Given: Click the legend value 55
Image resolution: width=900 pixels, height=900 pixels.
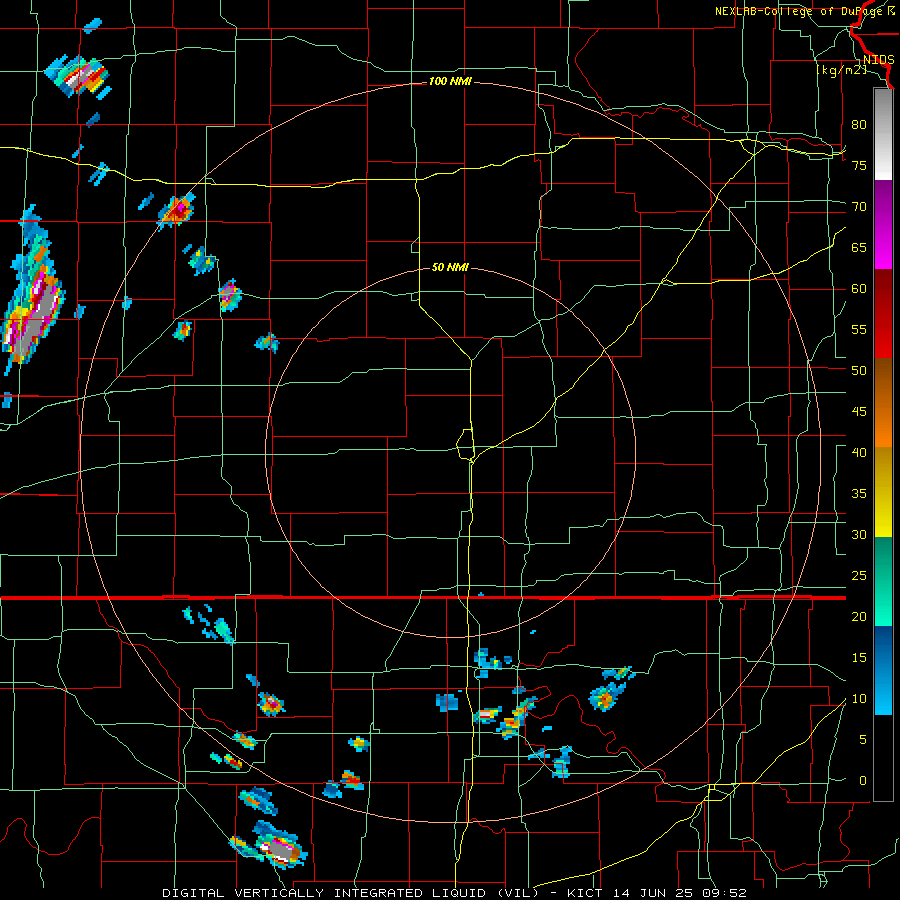Looking at the screenshot, I should coord(859,329).
